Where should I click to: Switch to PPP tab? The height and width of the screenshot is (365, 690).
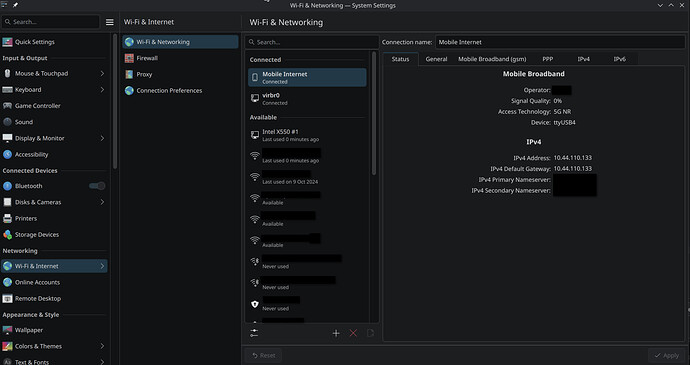547,59
